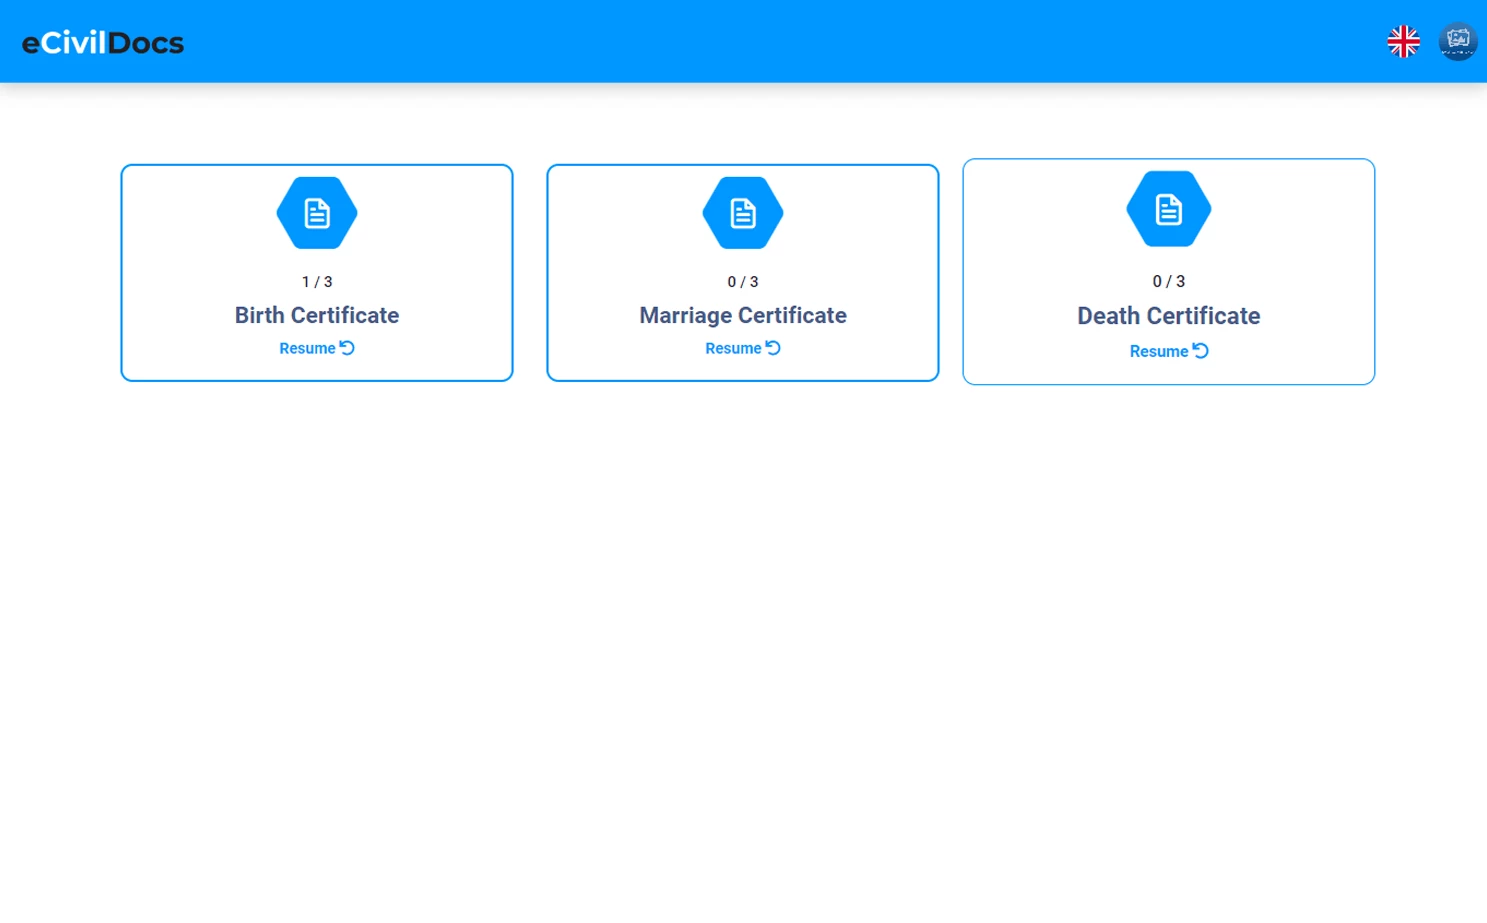
Task: Open the user profile avatar icon
Action: [x=1458, y=41]
